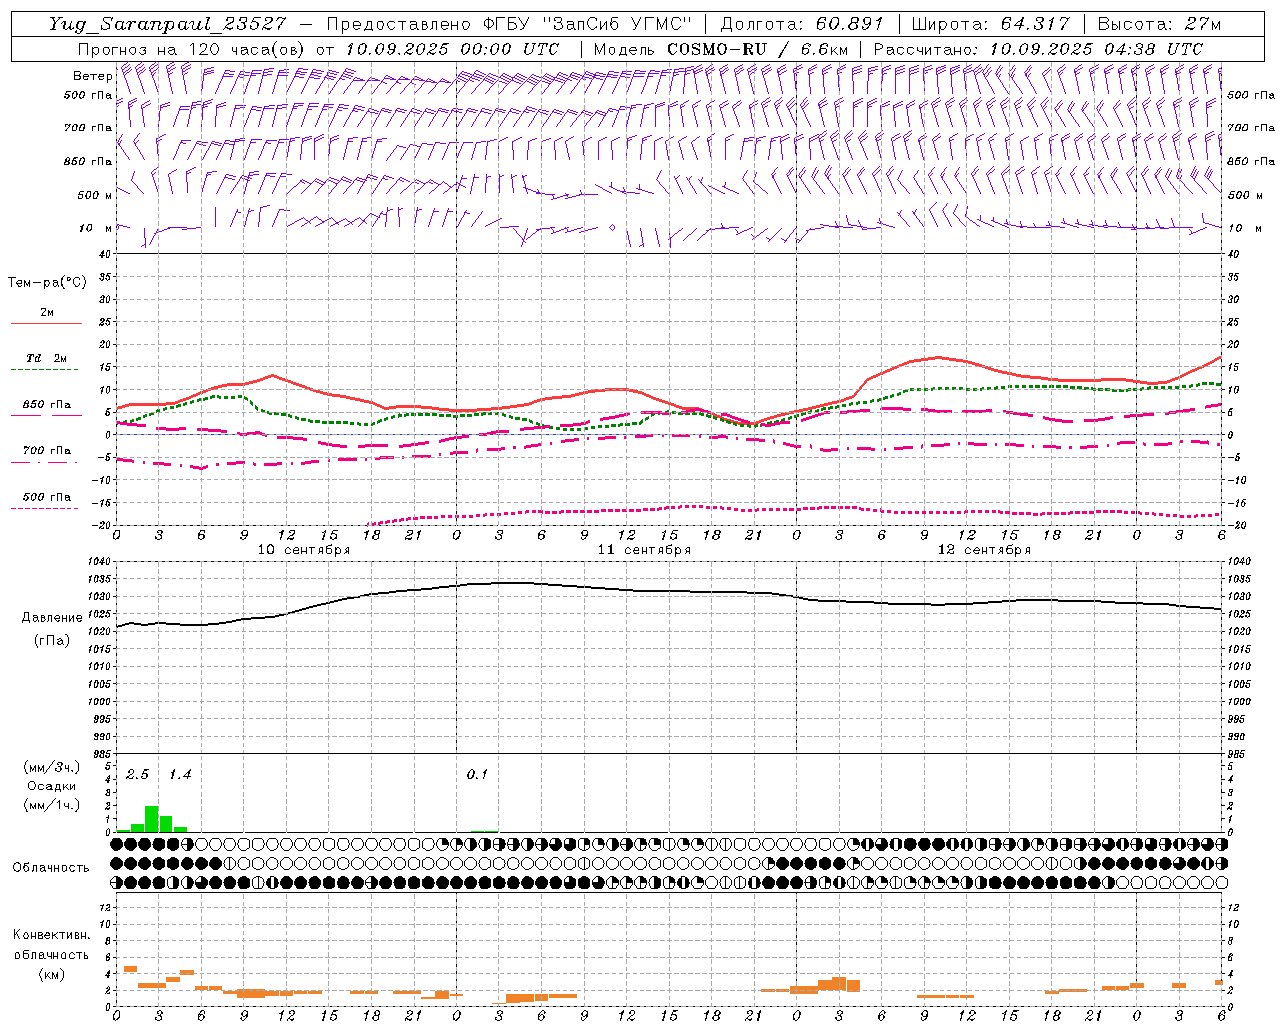Click the Давление pressure panel label
1280x1024 pixels.
tap(52, 618)
